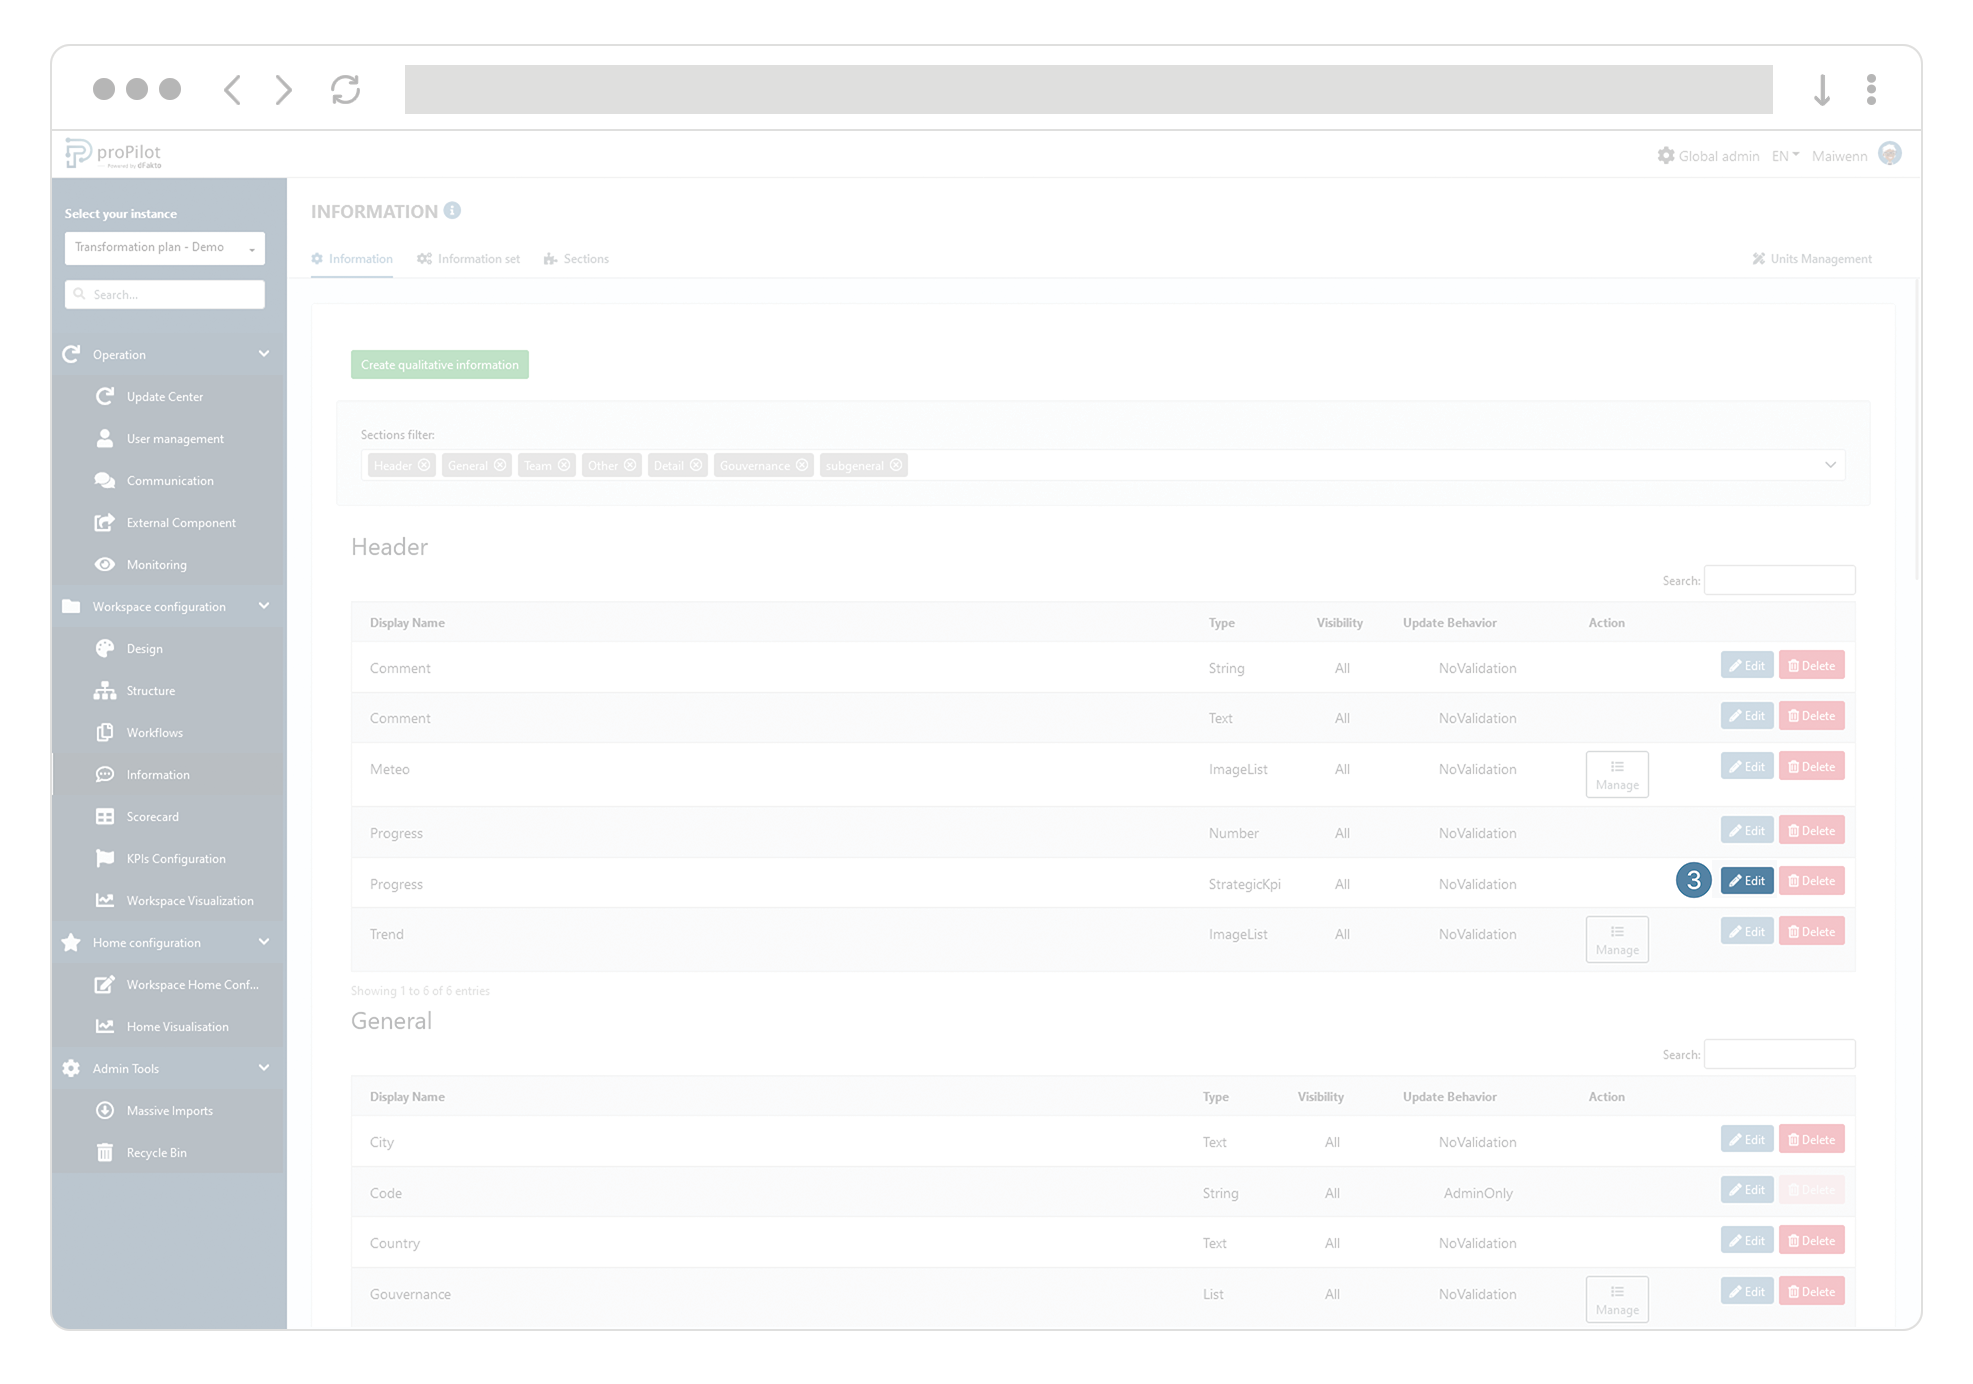Image resolution: width=1973 pixels, height=1384 pixels.
Task: Click the browser reload icon
Action: (345, 90)
